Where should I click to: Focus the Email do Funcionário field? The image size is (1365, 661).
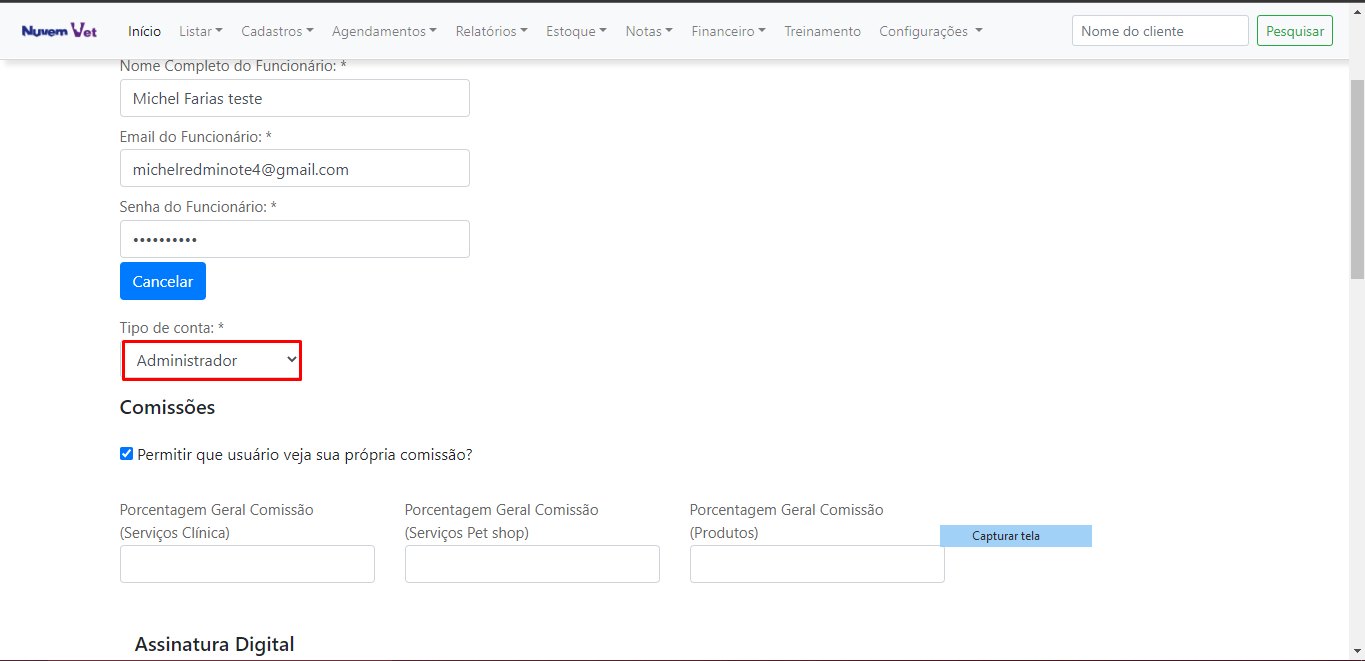pyautogui.click(x=294, y=169)
